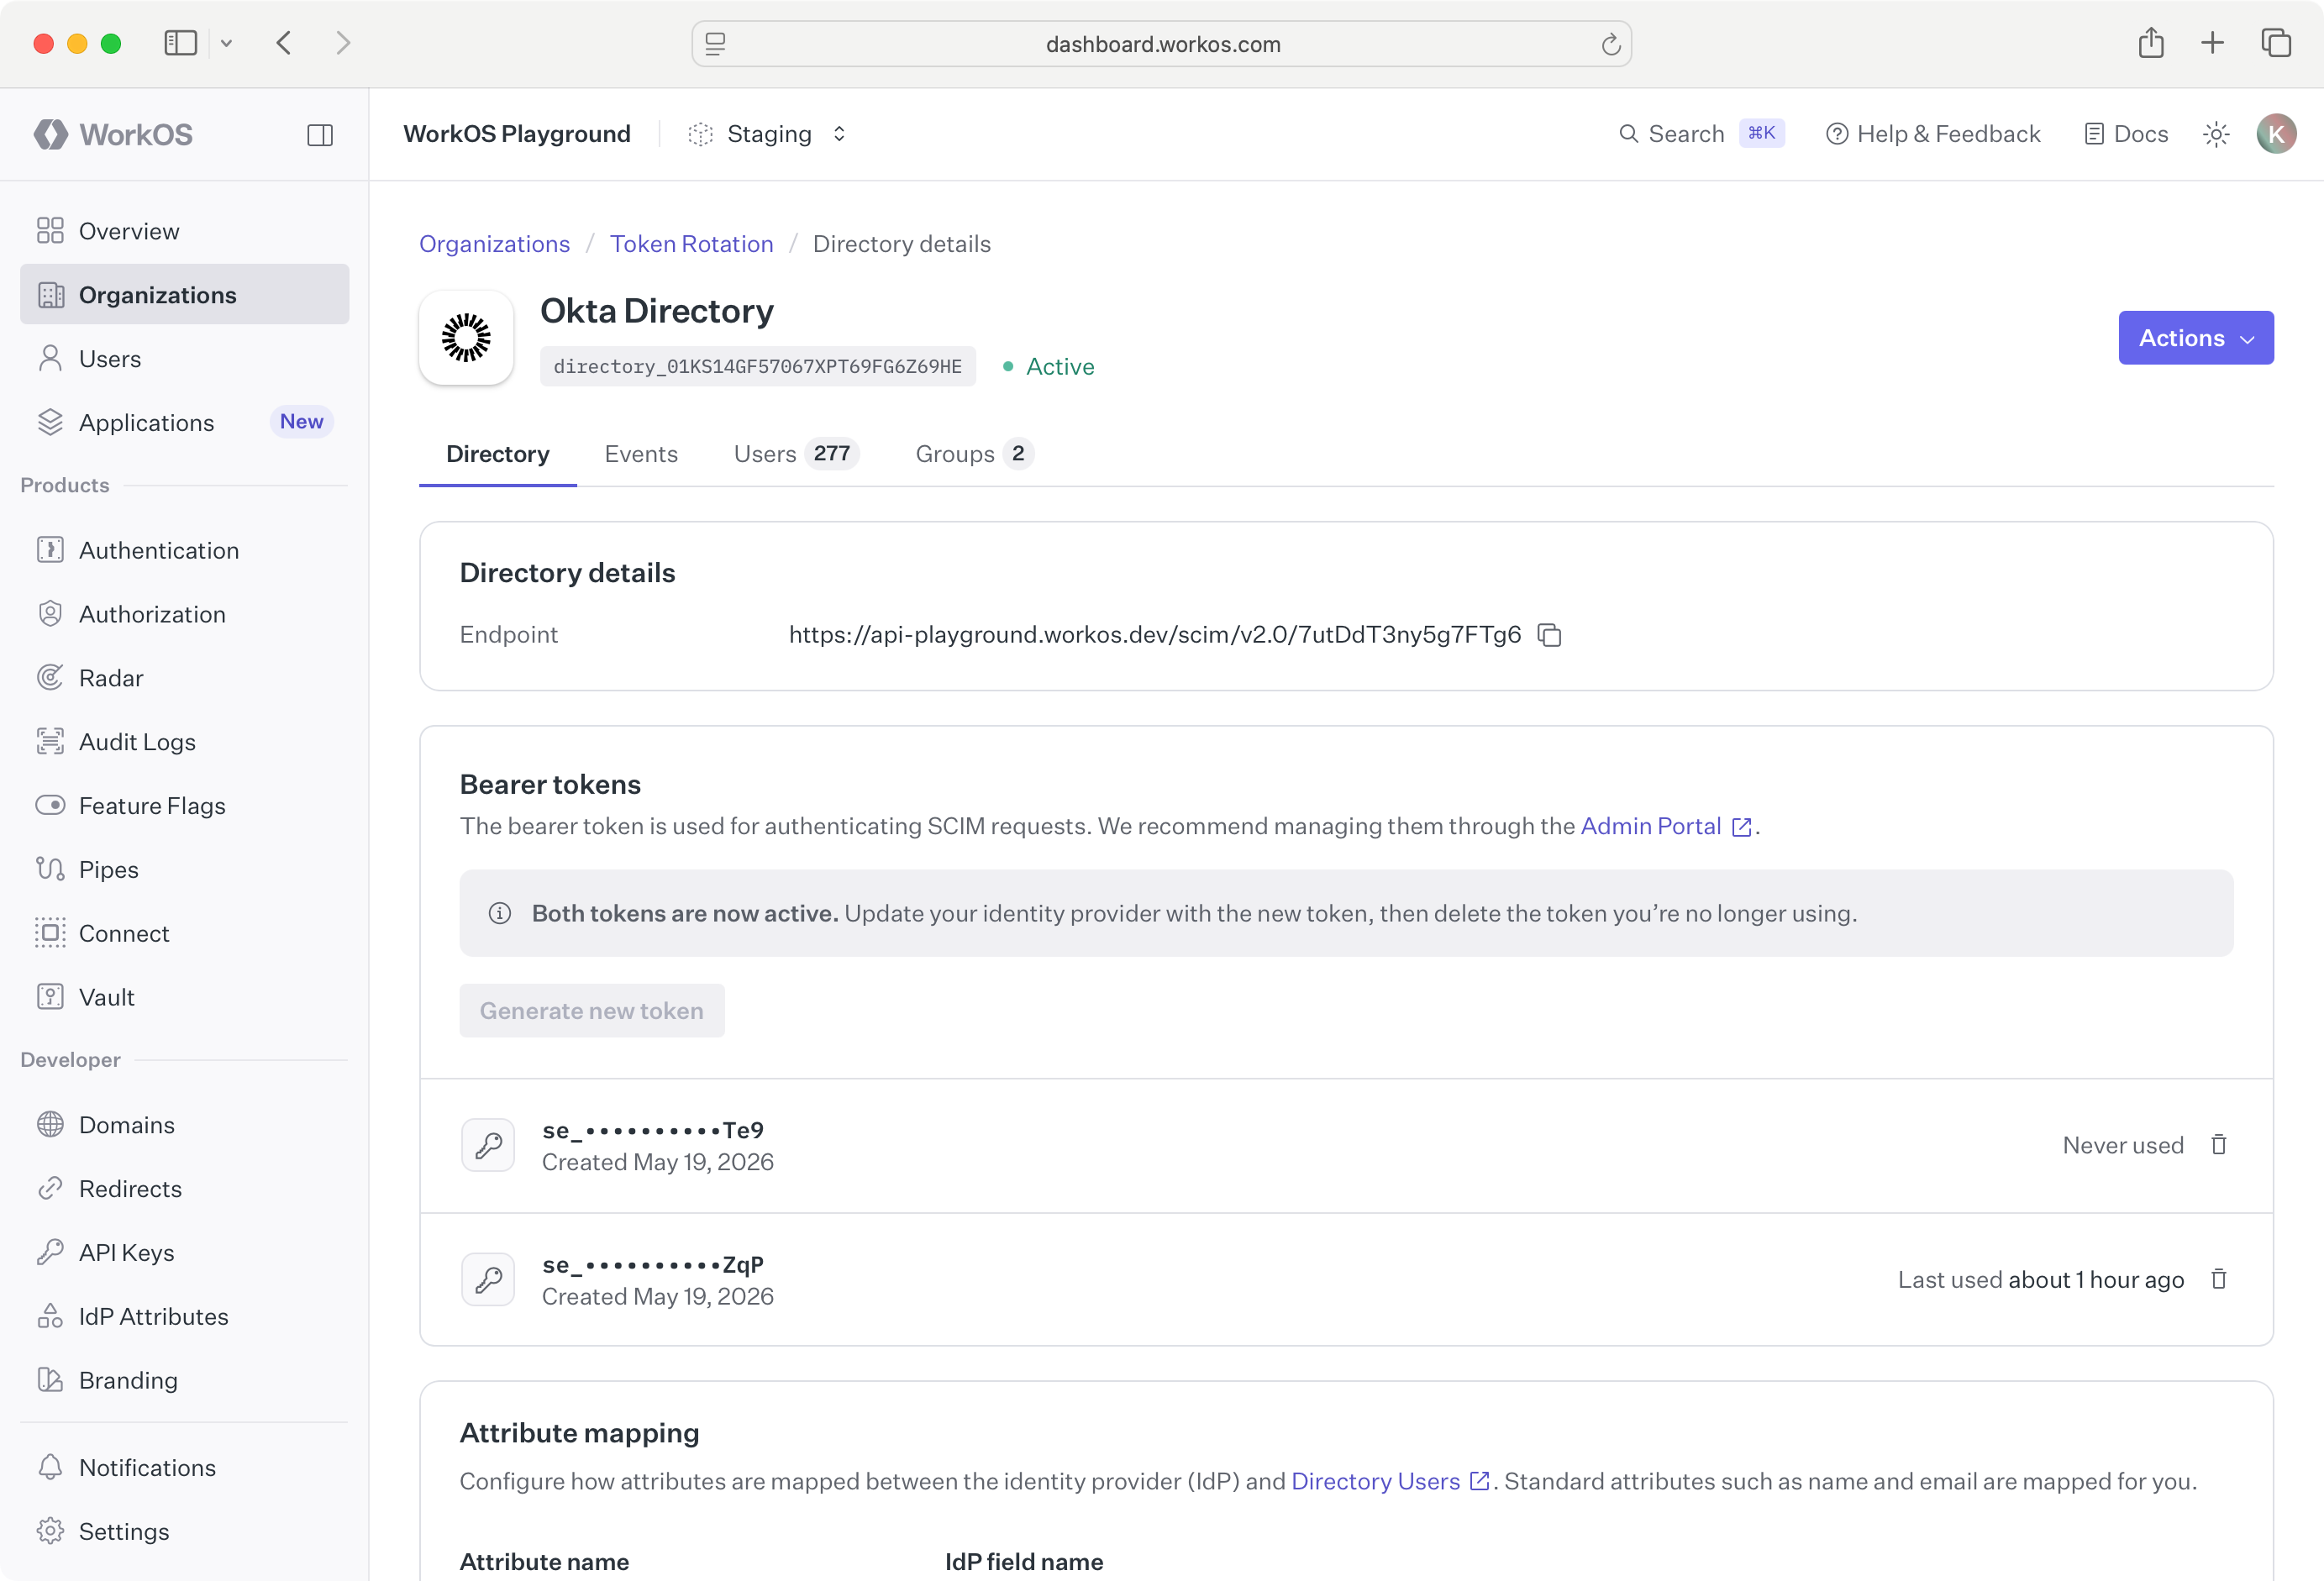The image size is (2324, 1581).
Task: Open the Directory Users link
Action: 1390,1481
